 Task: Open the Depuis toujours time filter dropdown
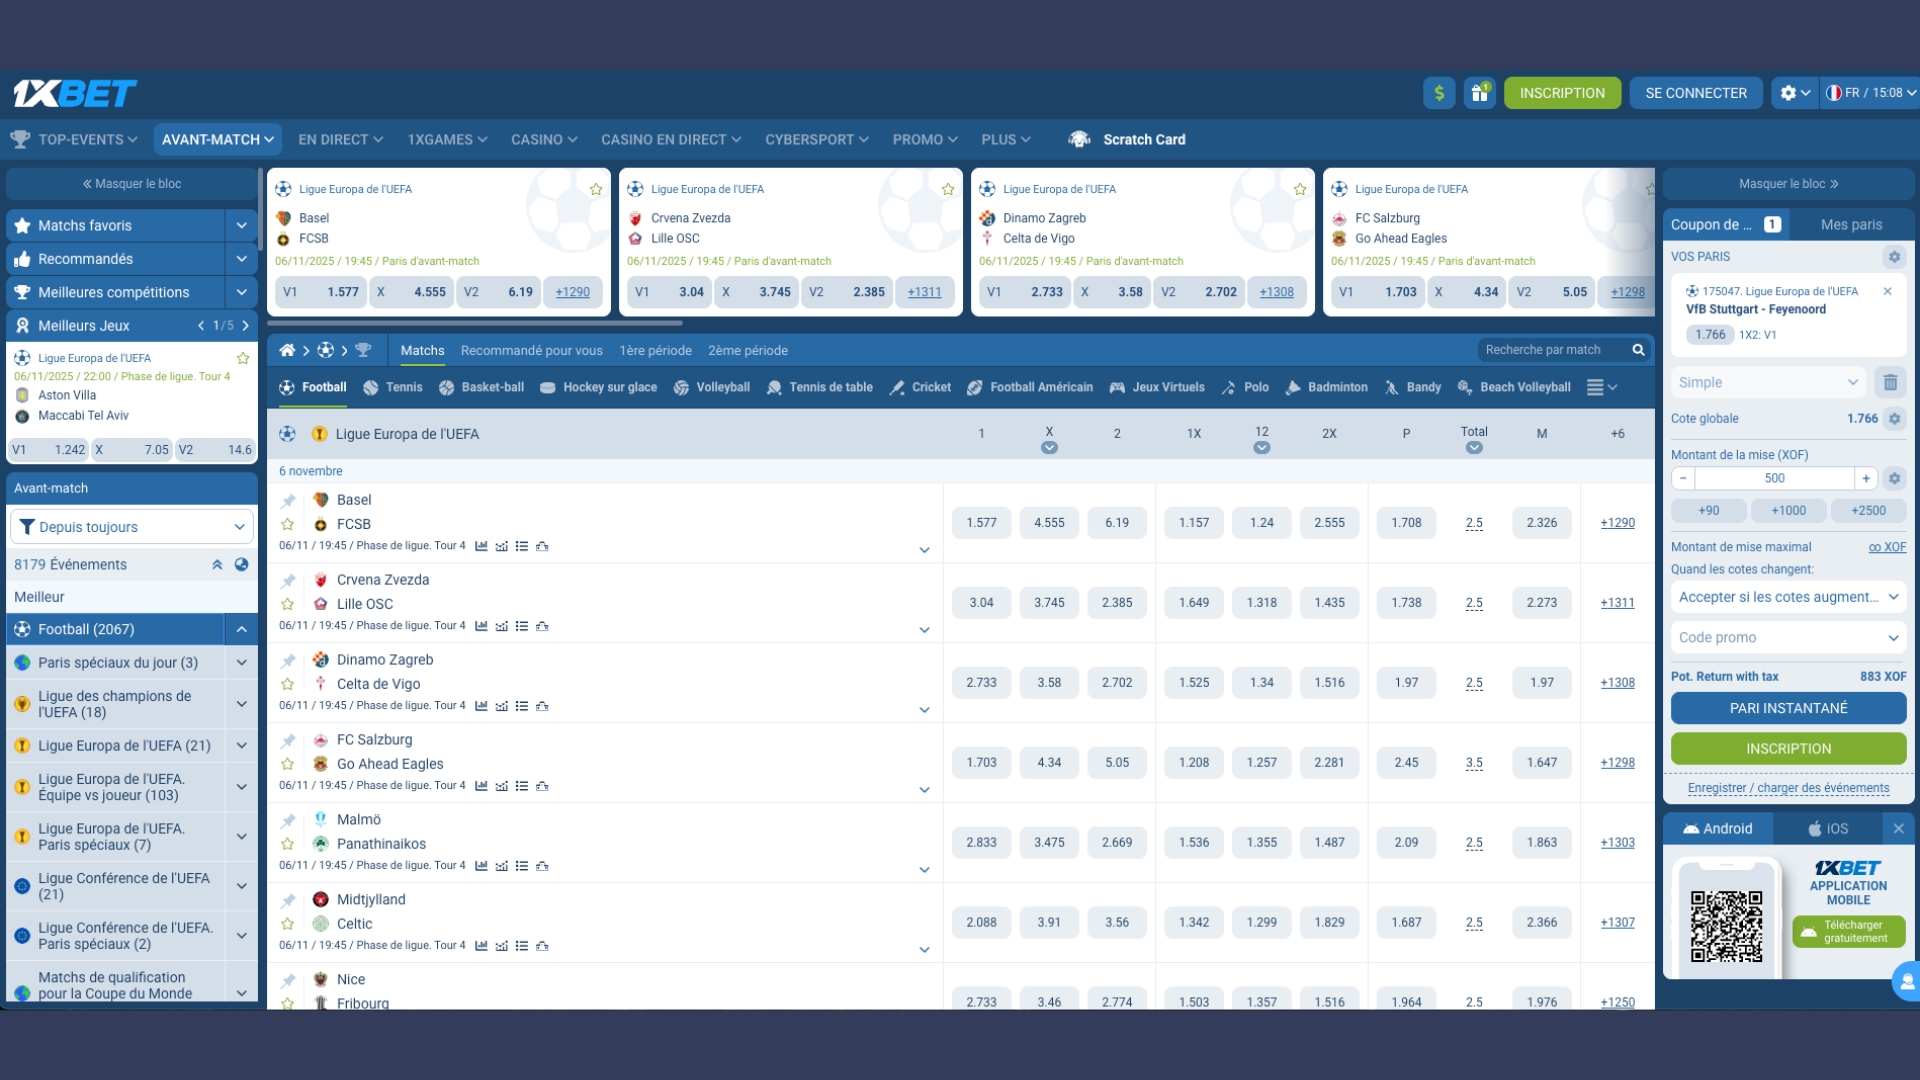131,527
